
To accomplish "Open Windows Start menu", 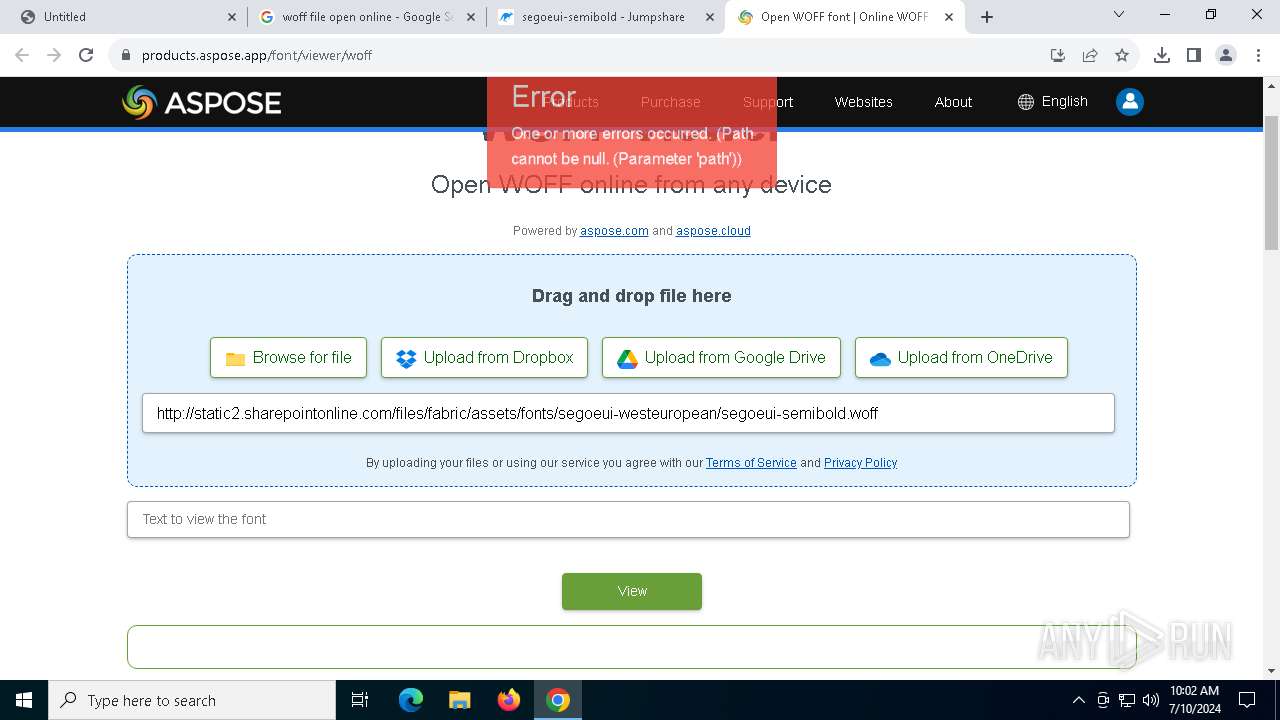I will click(x=24, y=700).
